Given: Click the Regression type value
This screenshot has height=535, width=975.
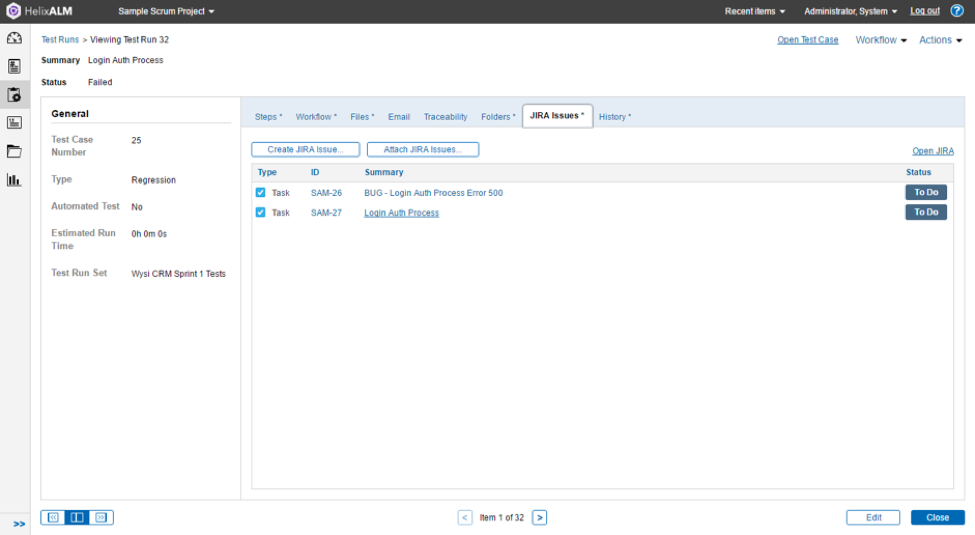Looking at the screenshot, I should pos(154,180).
